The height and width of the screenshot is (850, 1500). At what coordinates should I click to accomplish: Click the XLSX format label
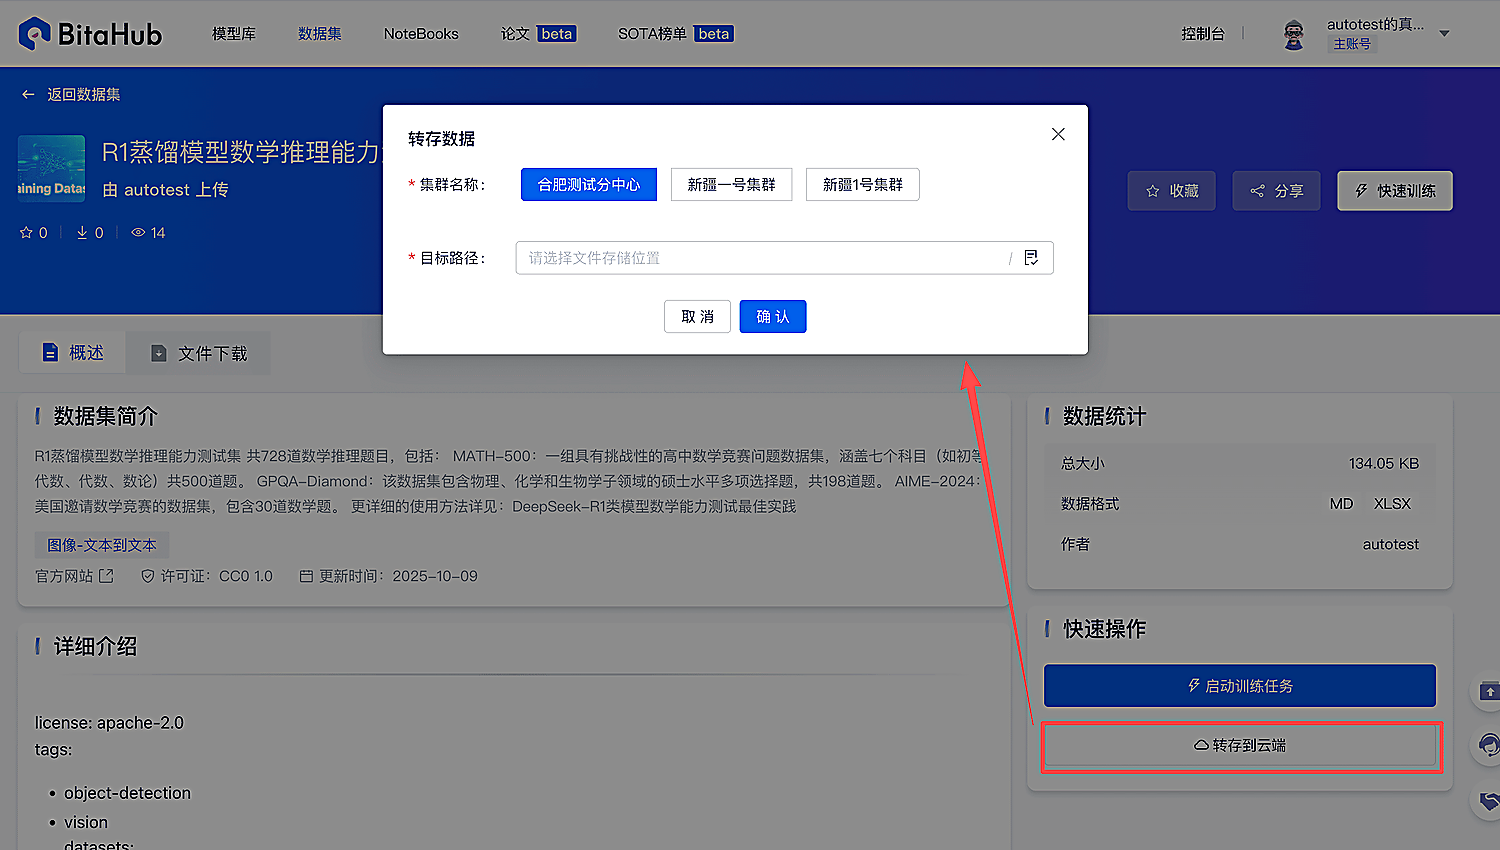point(1392,504)
